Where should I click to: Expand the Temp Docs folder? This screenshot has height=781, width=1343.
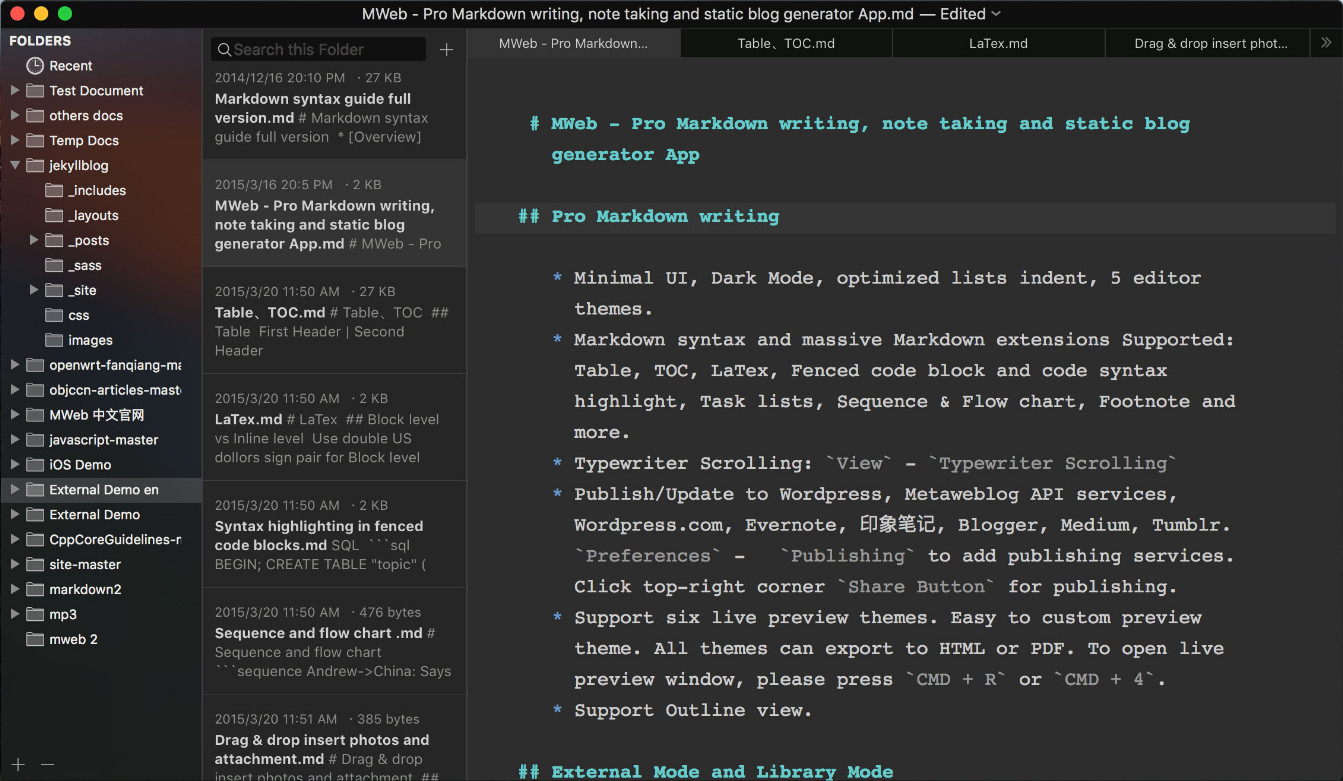pos(15,140)
